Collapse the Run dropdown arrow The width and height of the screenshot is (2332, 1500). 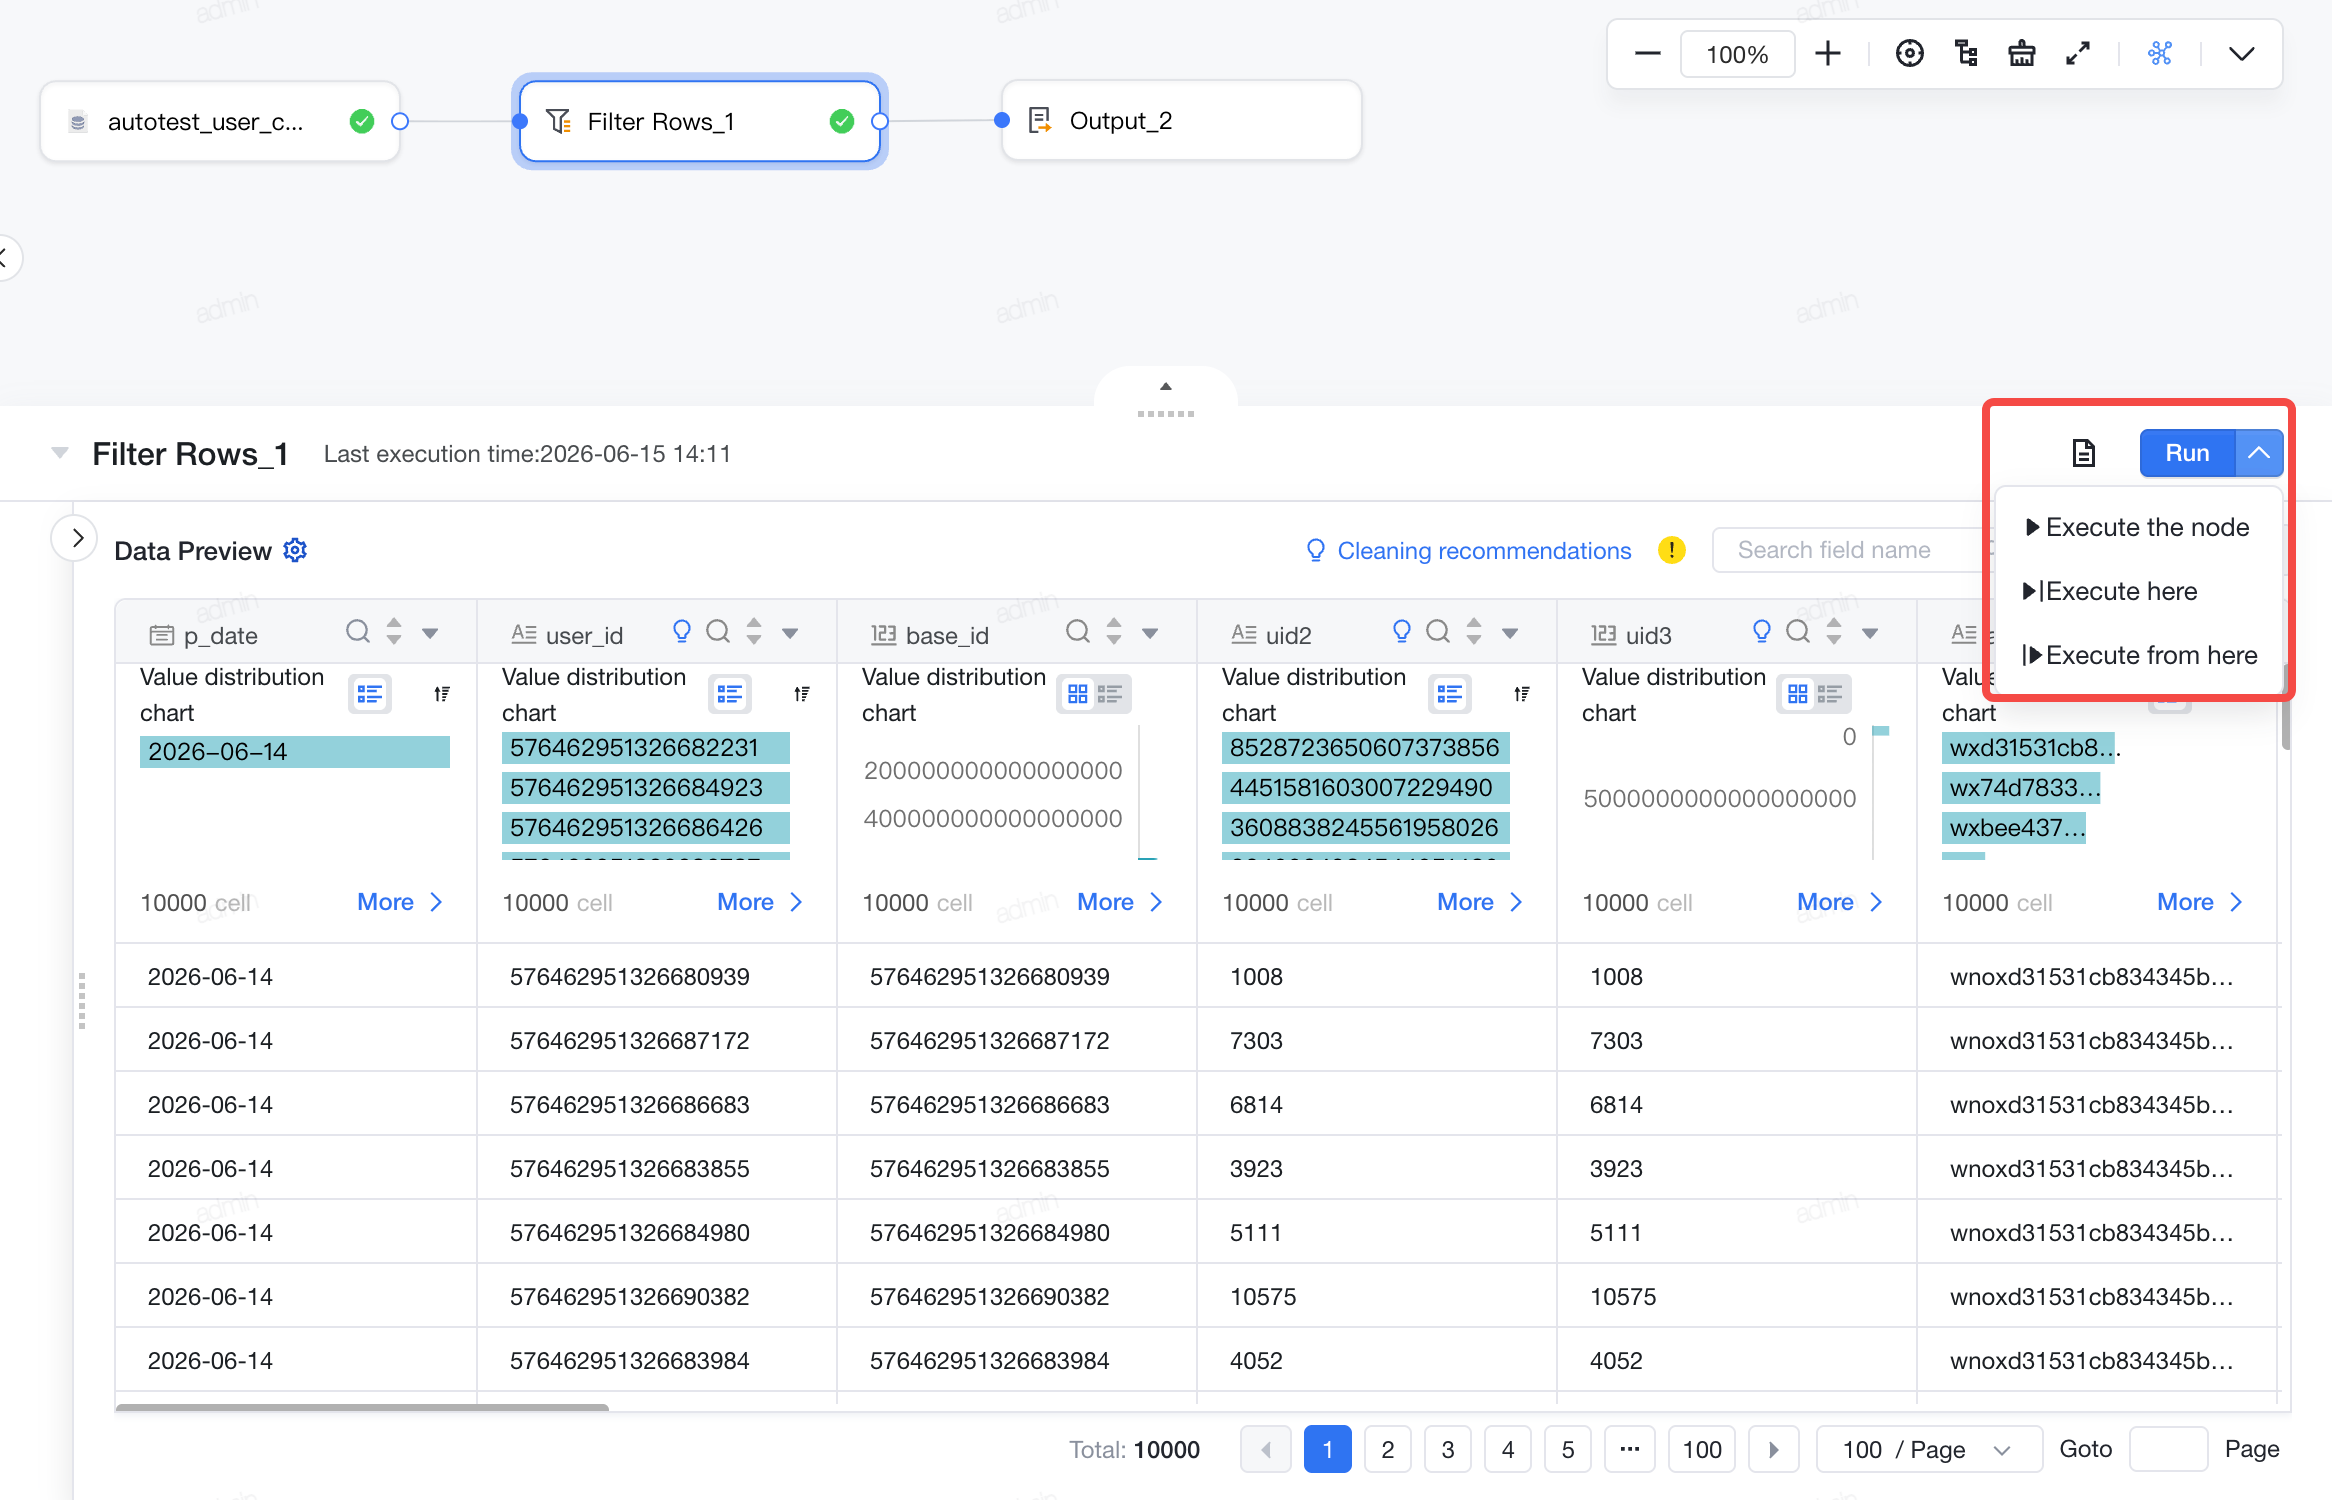(x=2259, y=453)
